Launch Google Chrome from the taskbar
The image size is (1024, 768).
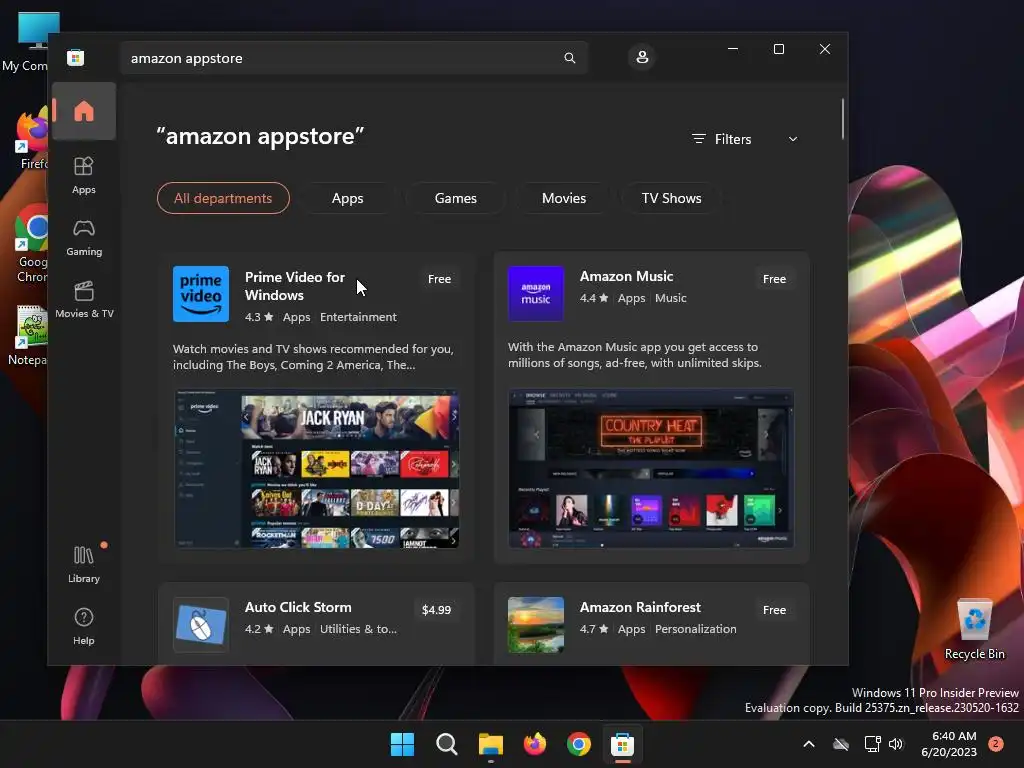coord(579,744)
